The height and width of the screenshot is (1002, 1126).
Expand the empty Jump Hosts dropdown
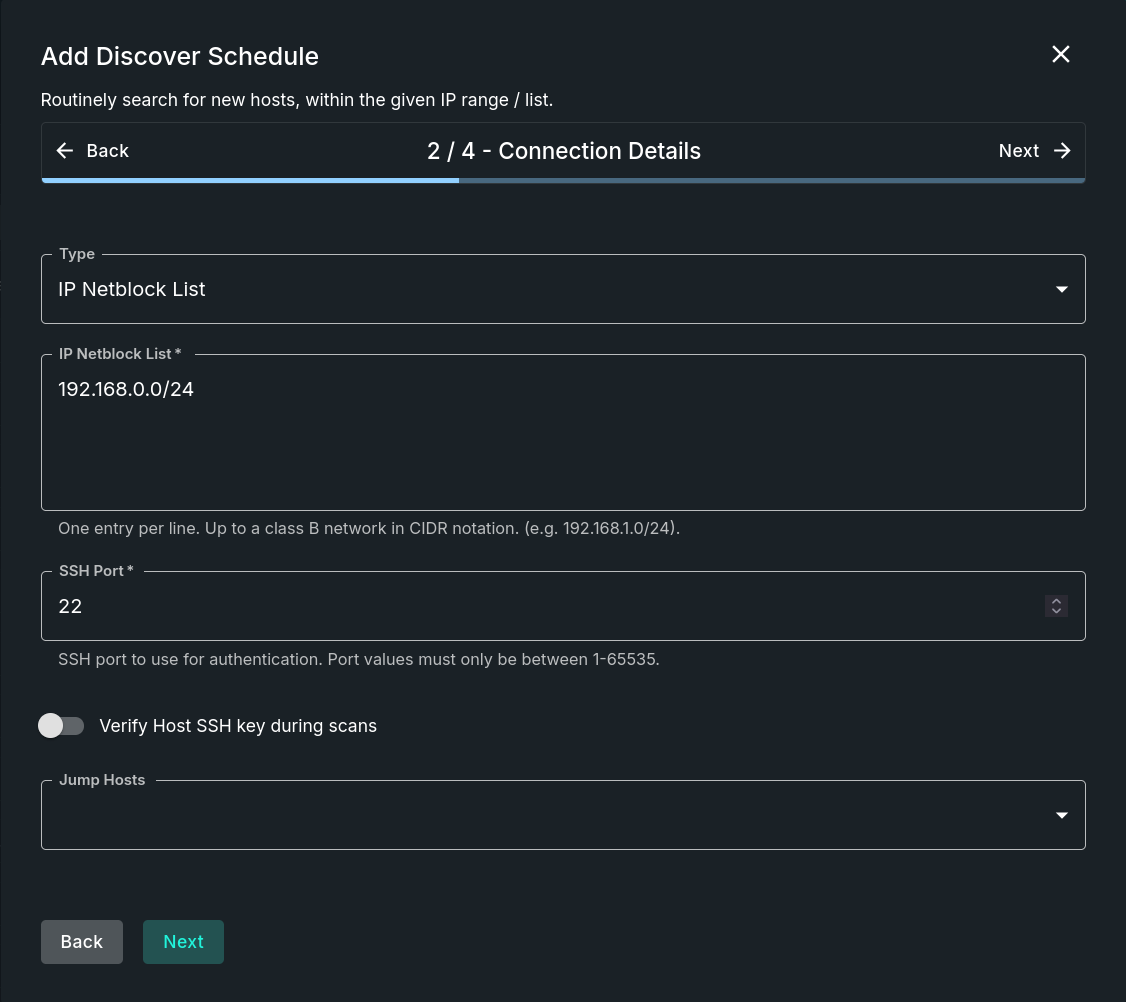(x=563, y=815)
